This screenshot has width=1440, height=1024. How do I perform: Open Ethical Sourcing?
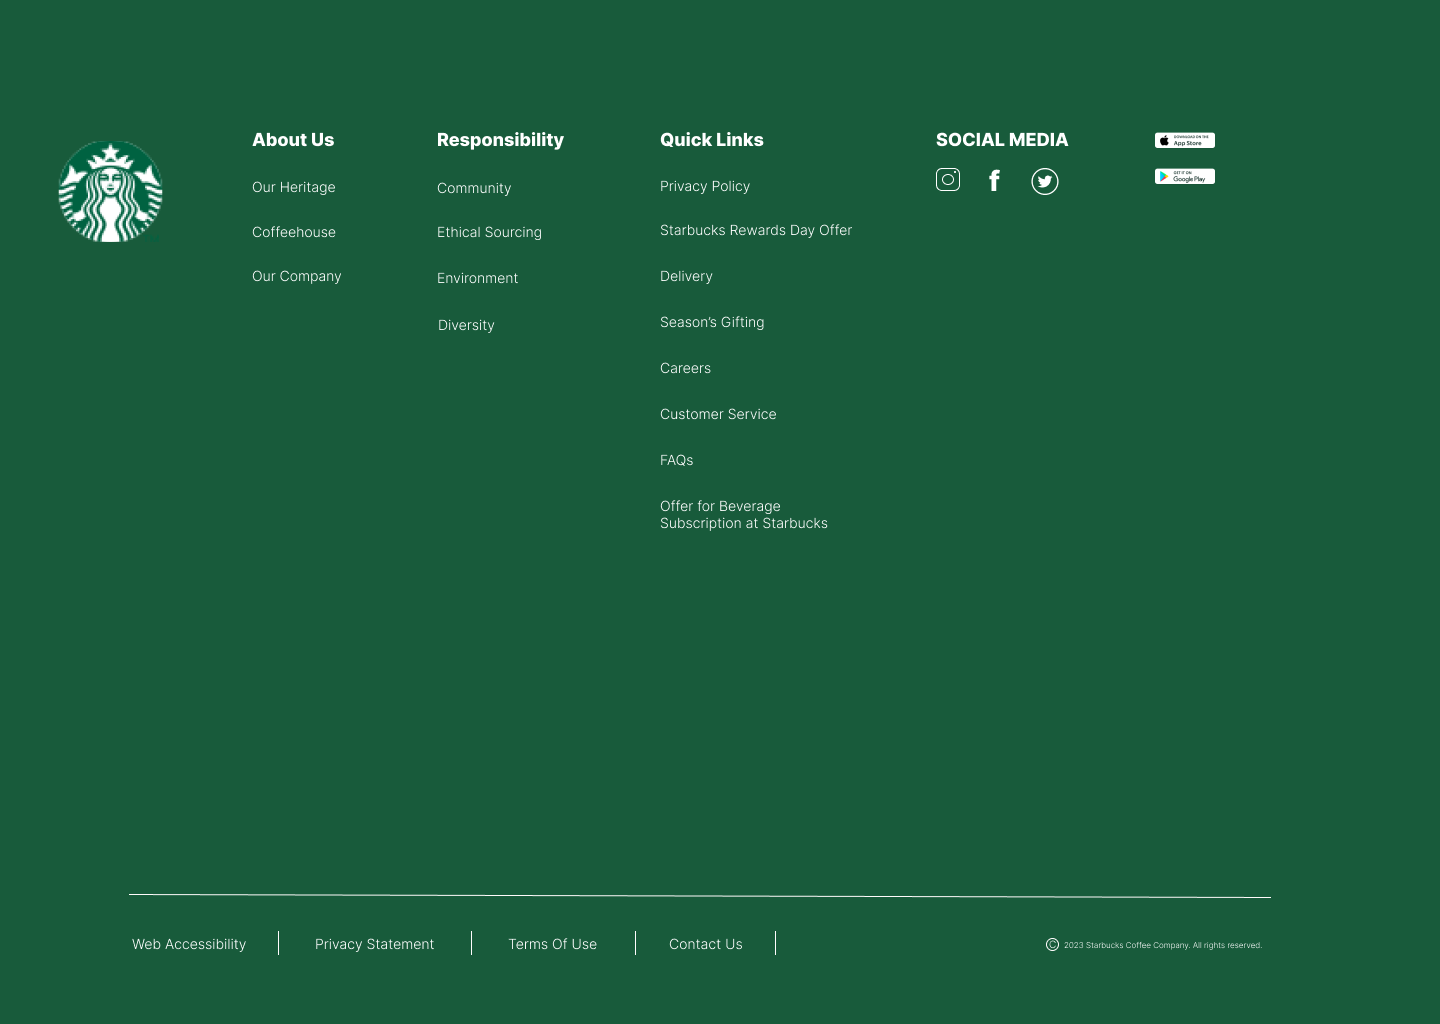tap(489, 232)
